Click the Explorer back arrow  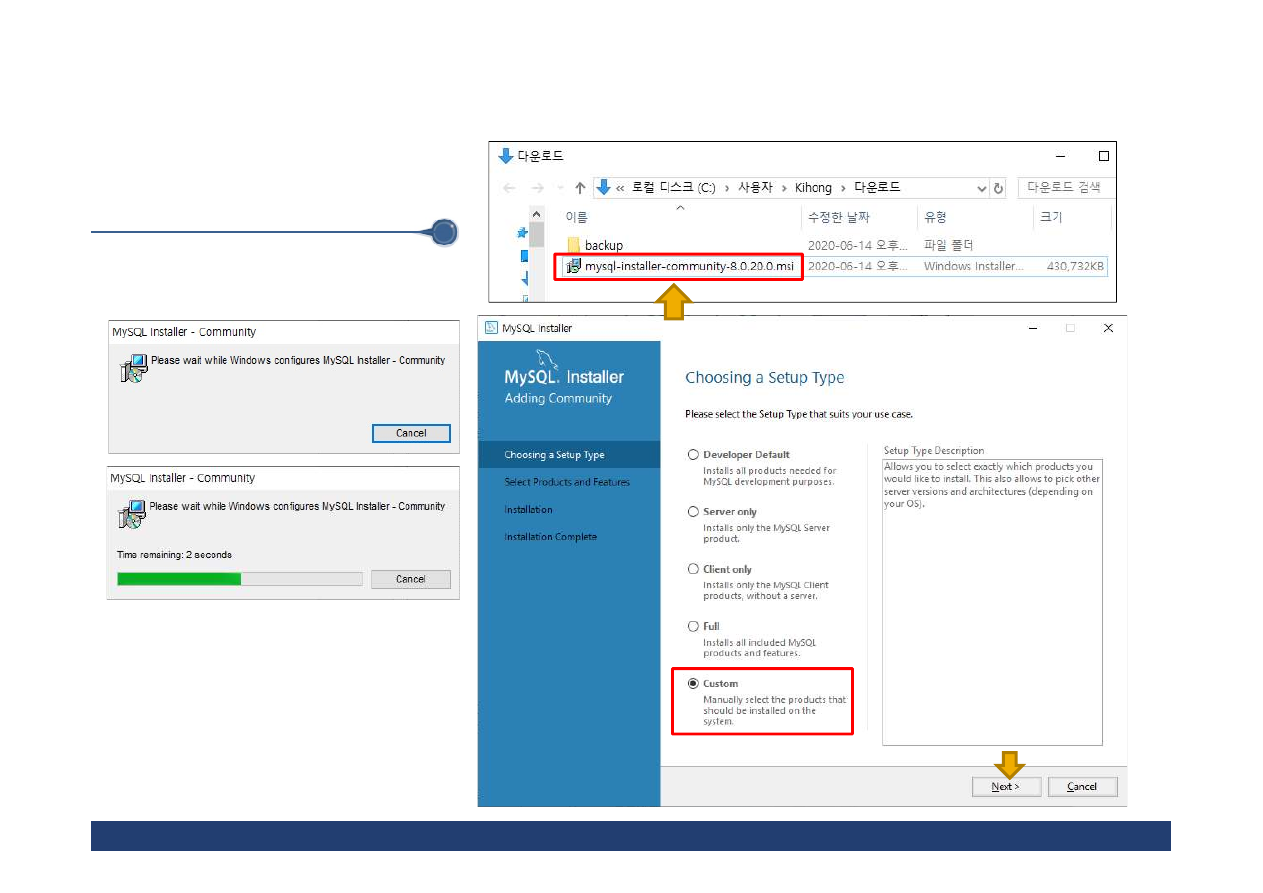pyautogui.click(x=509, y=188)
